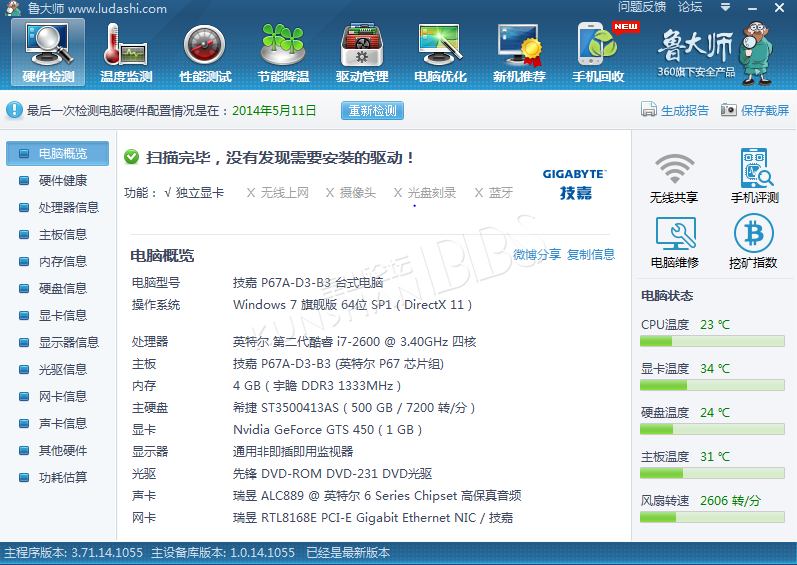Select 显卡信息 in the left sidebar
Image resolution: width=797 pixels, height=565 pixels.
[x=62, y=316]
